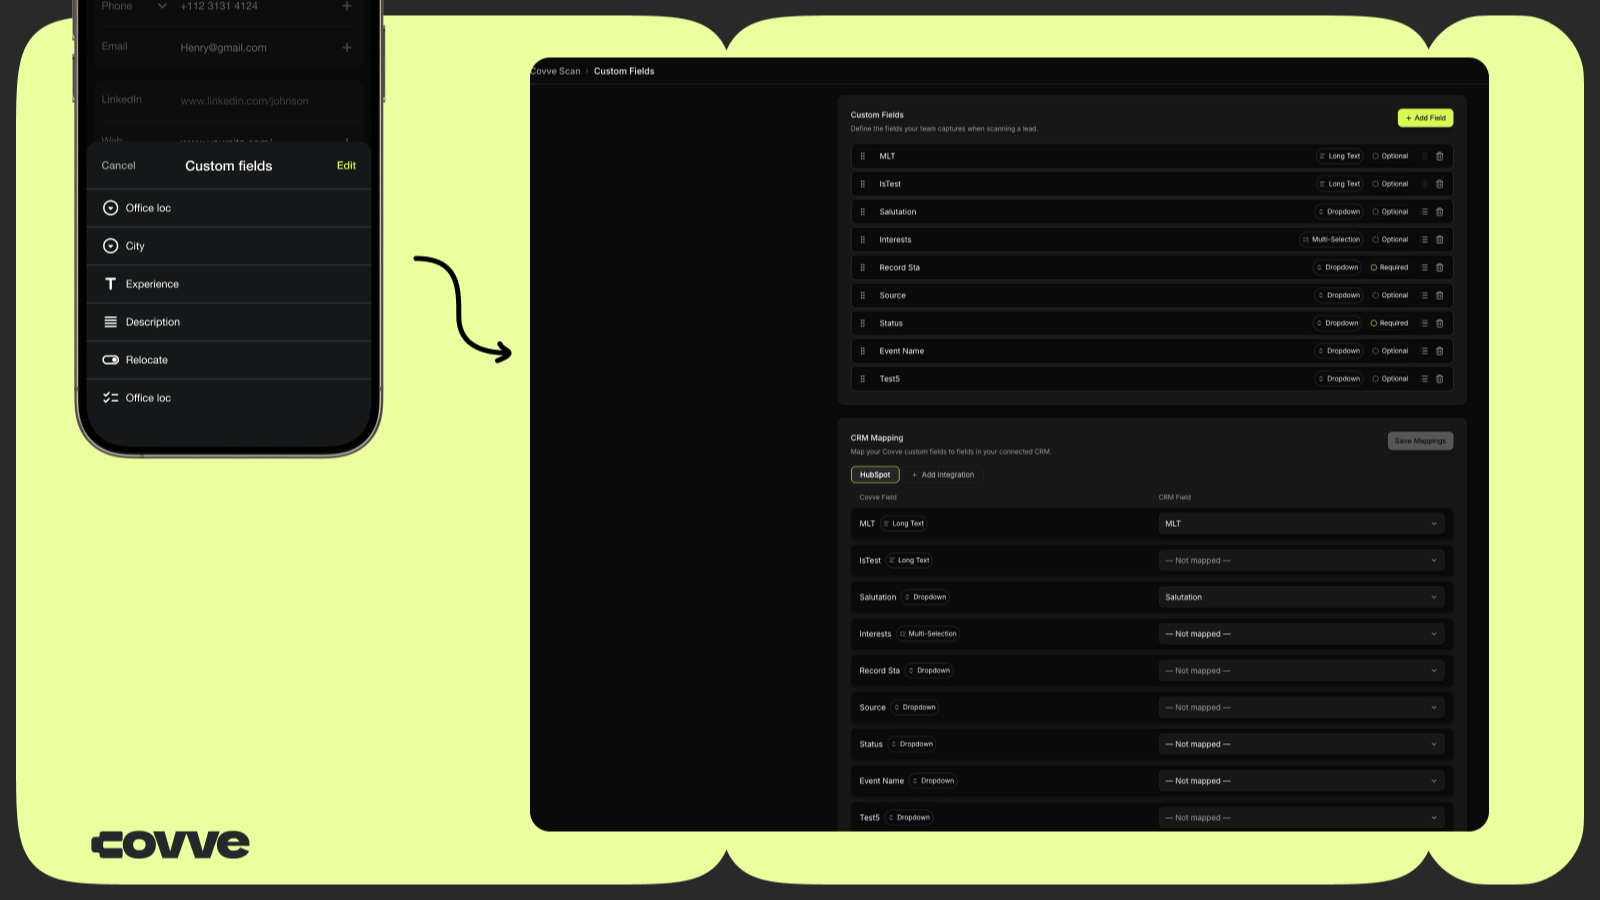Click the options list icon on Record Sta

point(1425,267)
